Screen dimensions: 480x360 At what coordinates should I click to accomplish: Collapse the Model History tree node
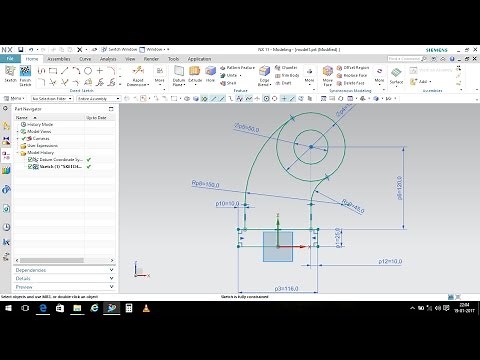(18, 153)
